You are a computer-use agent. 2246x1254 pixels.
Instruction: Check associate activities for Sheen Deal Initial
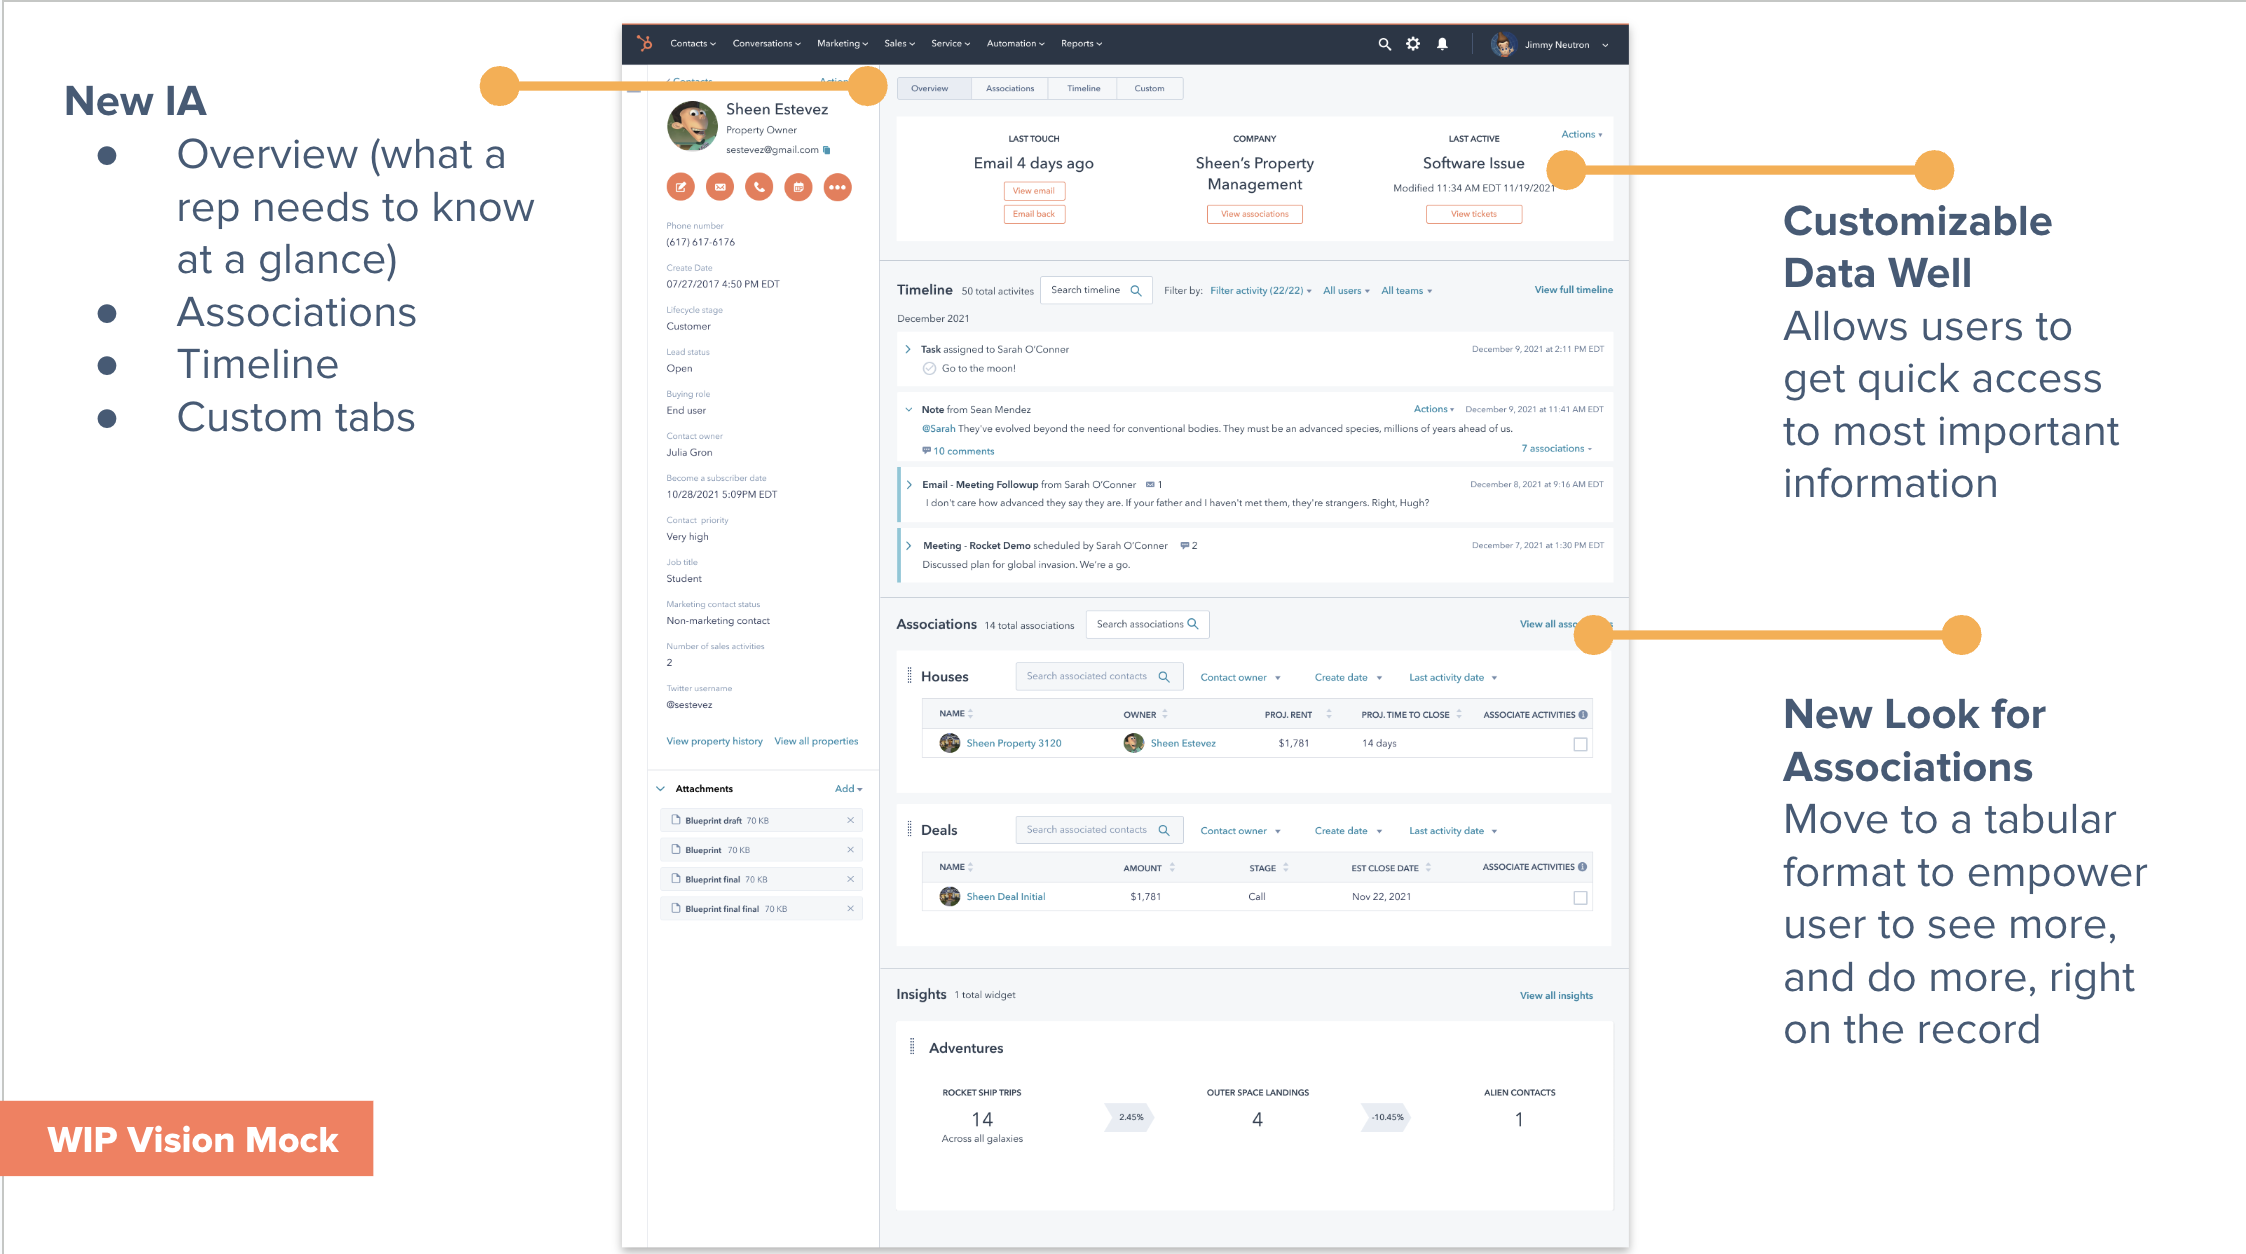click(x=1580, y=898)
